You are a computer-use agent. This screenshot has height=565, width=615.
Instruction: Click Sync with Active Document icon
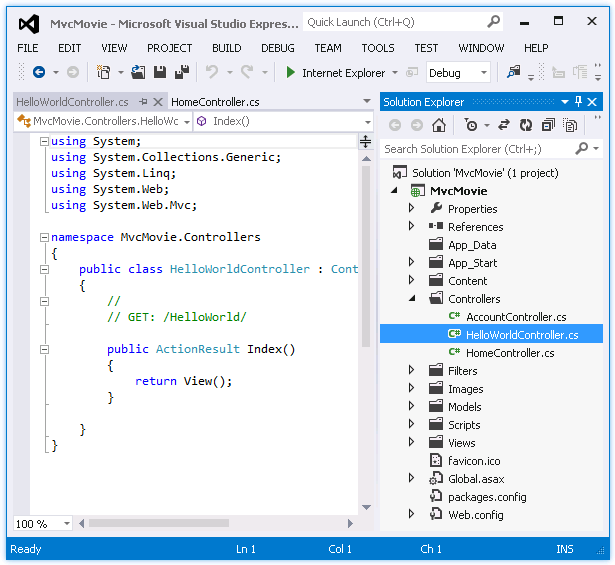pyautogui.click(x=503, y=125)
